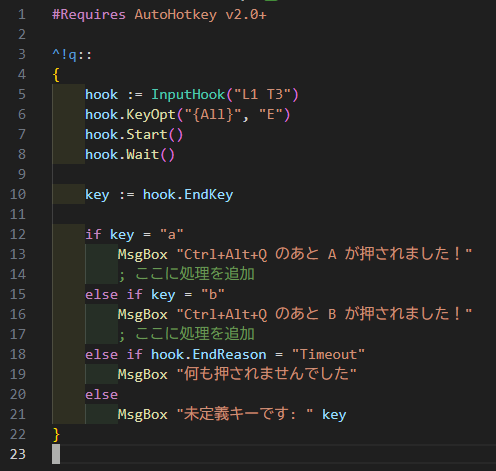Click the 'InputHook' function name
The width and height of the screenshot is (496, 471).
tap(188, 95)
